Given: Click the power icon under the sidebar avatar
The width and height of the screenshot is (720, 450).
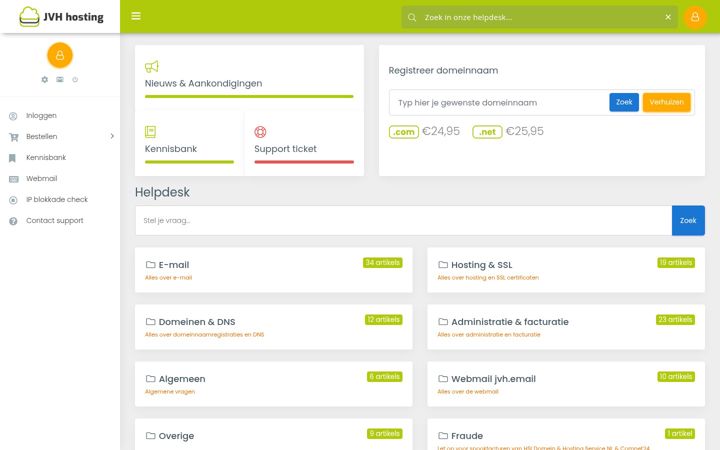Looking at the screenshot, I should tap(75, 79).
